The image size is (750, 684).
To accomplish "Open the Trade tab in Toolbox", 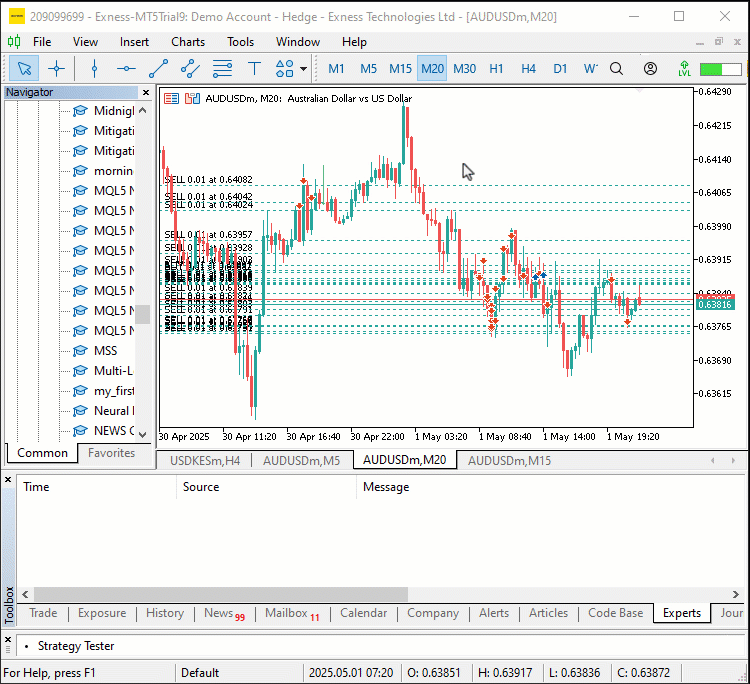I will pos(43,613).
